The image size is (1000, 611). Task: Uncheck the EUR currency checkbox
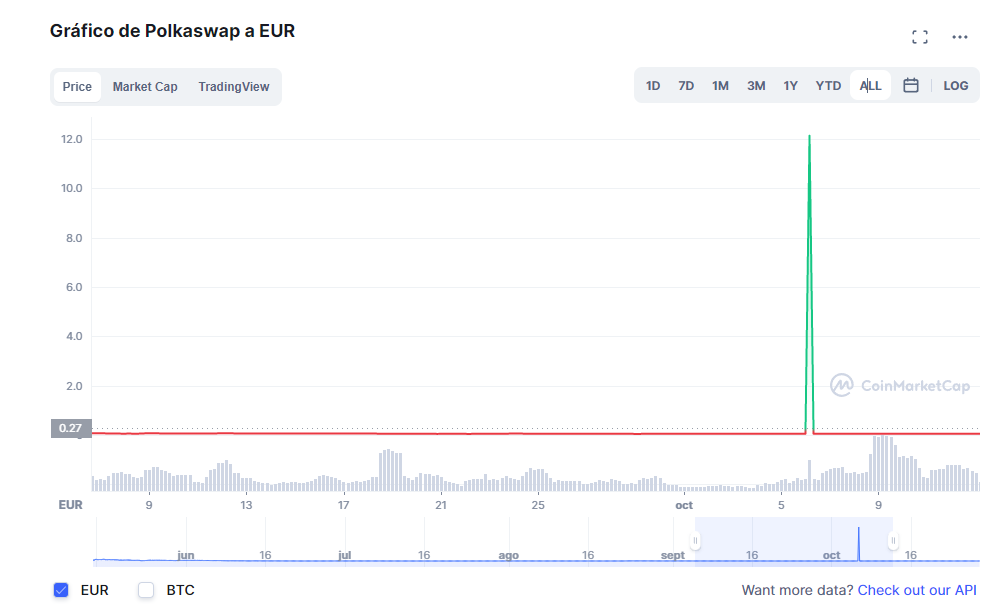tap(61, 590)
